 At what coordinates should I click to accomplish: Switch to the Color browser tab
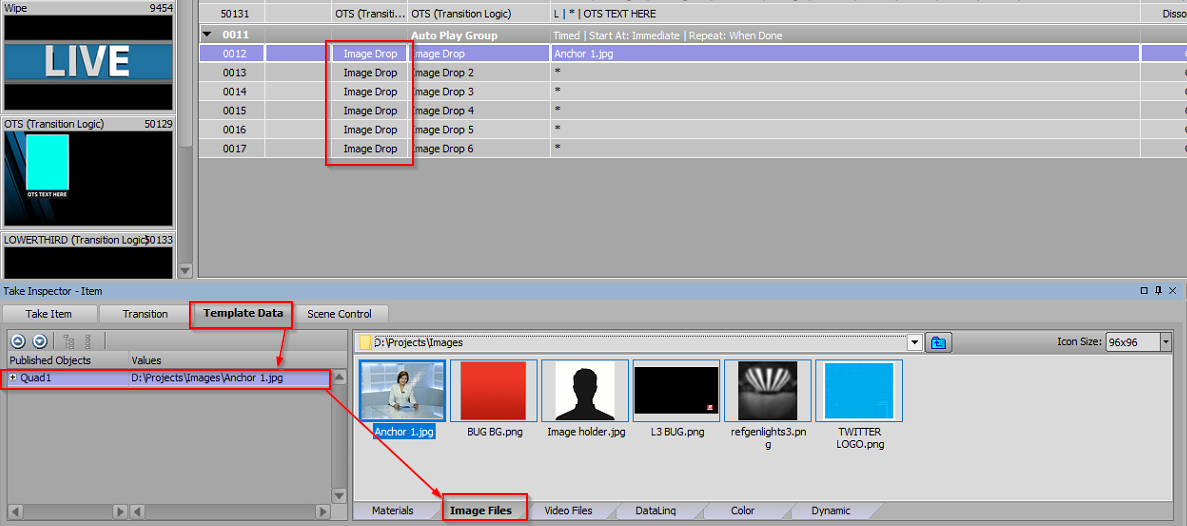pyautogui.click(x=743, y=511)
